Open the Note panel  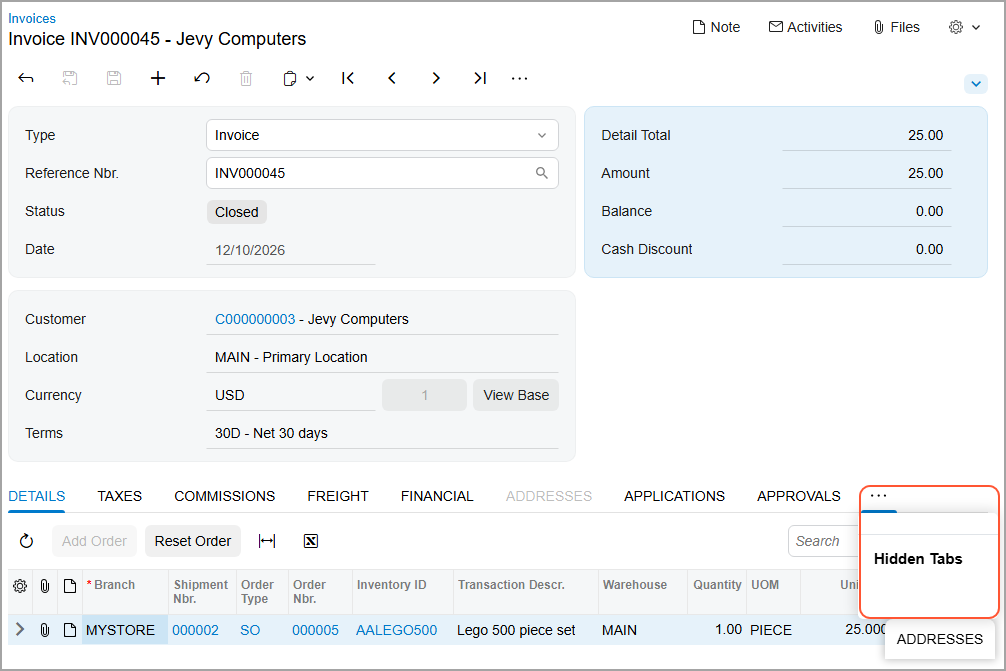pyautogui.click(x=716, y=27)
